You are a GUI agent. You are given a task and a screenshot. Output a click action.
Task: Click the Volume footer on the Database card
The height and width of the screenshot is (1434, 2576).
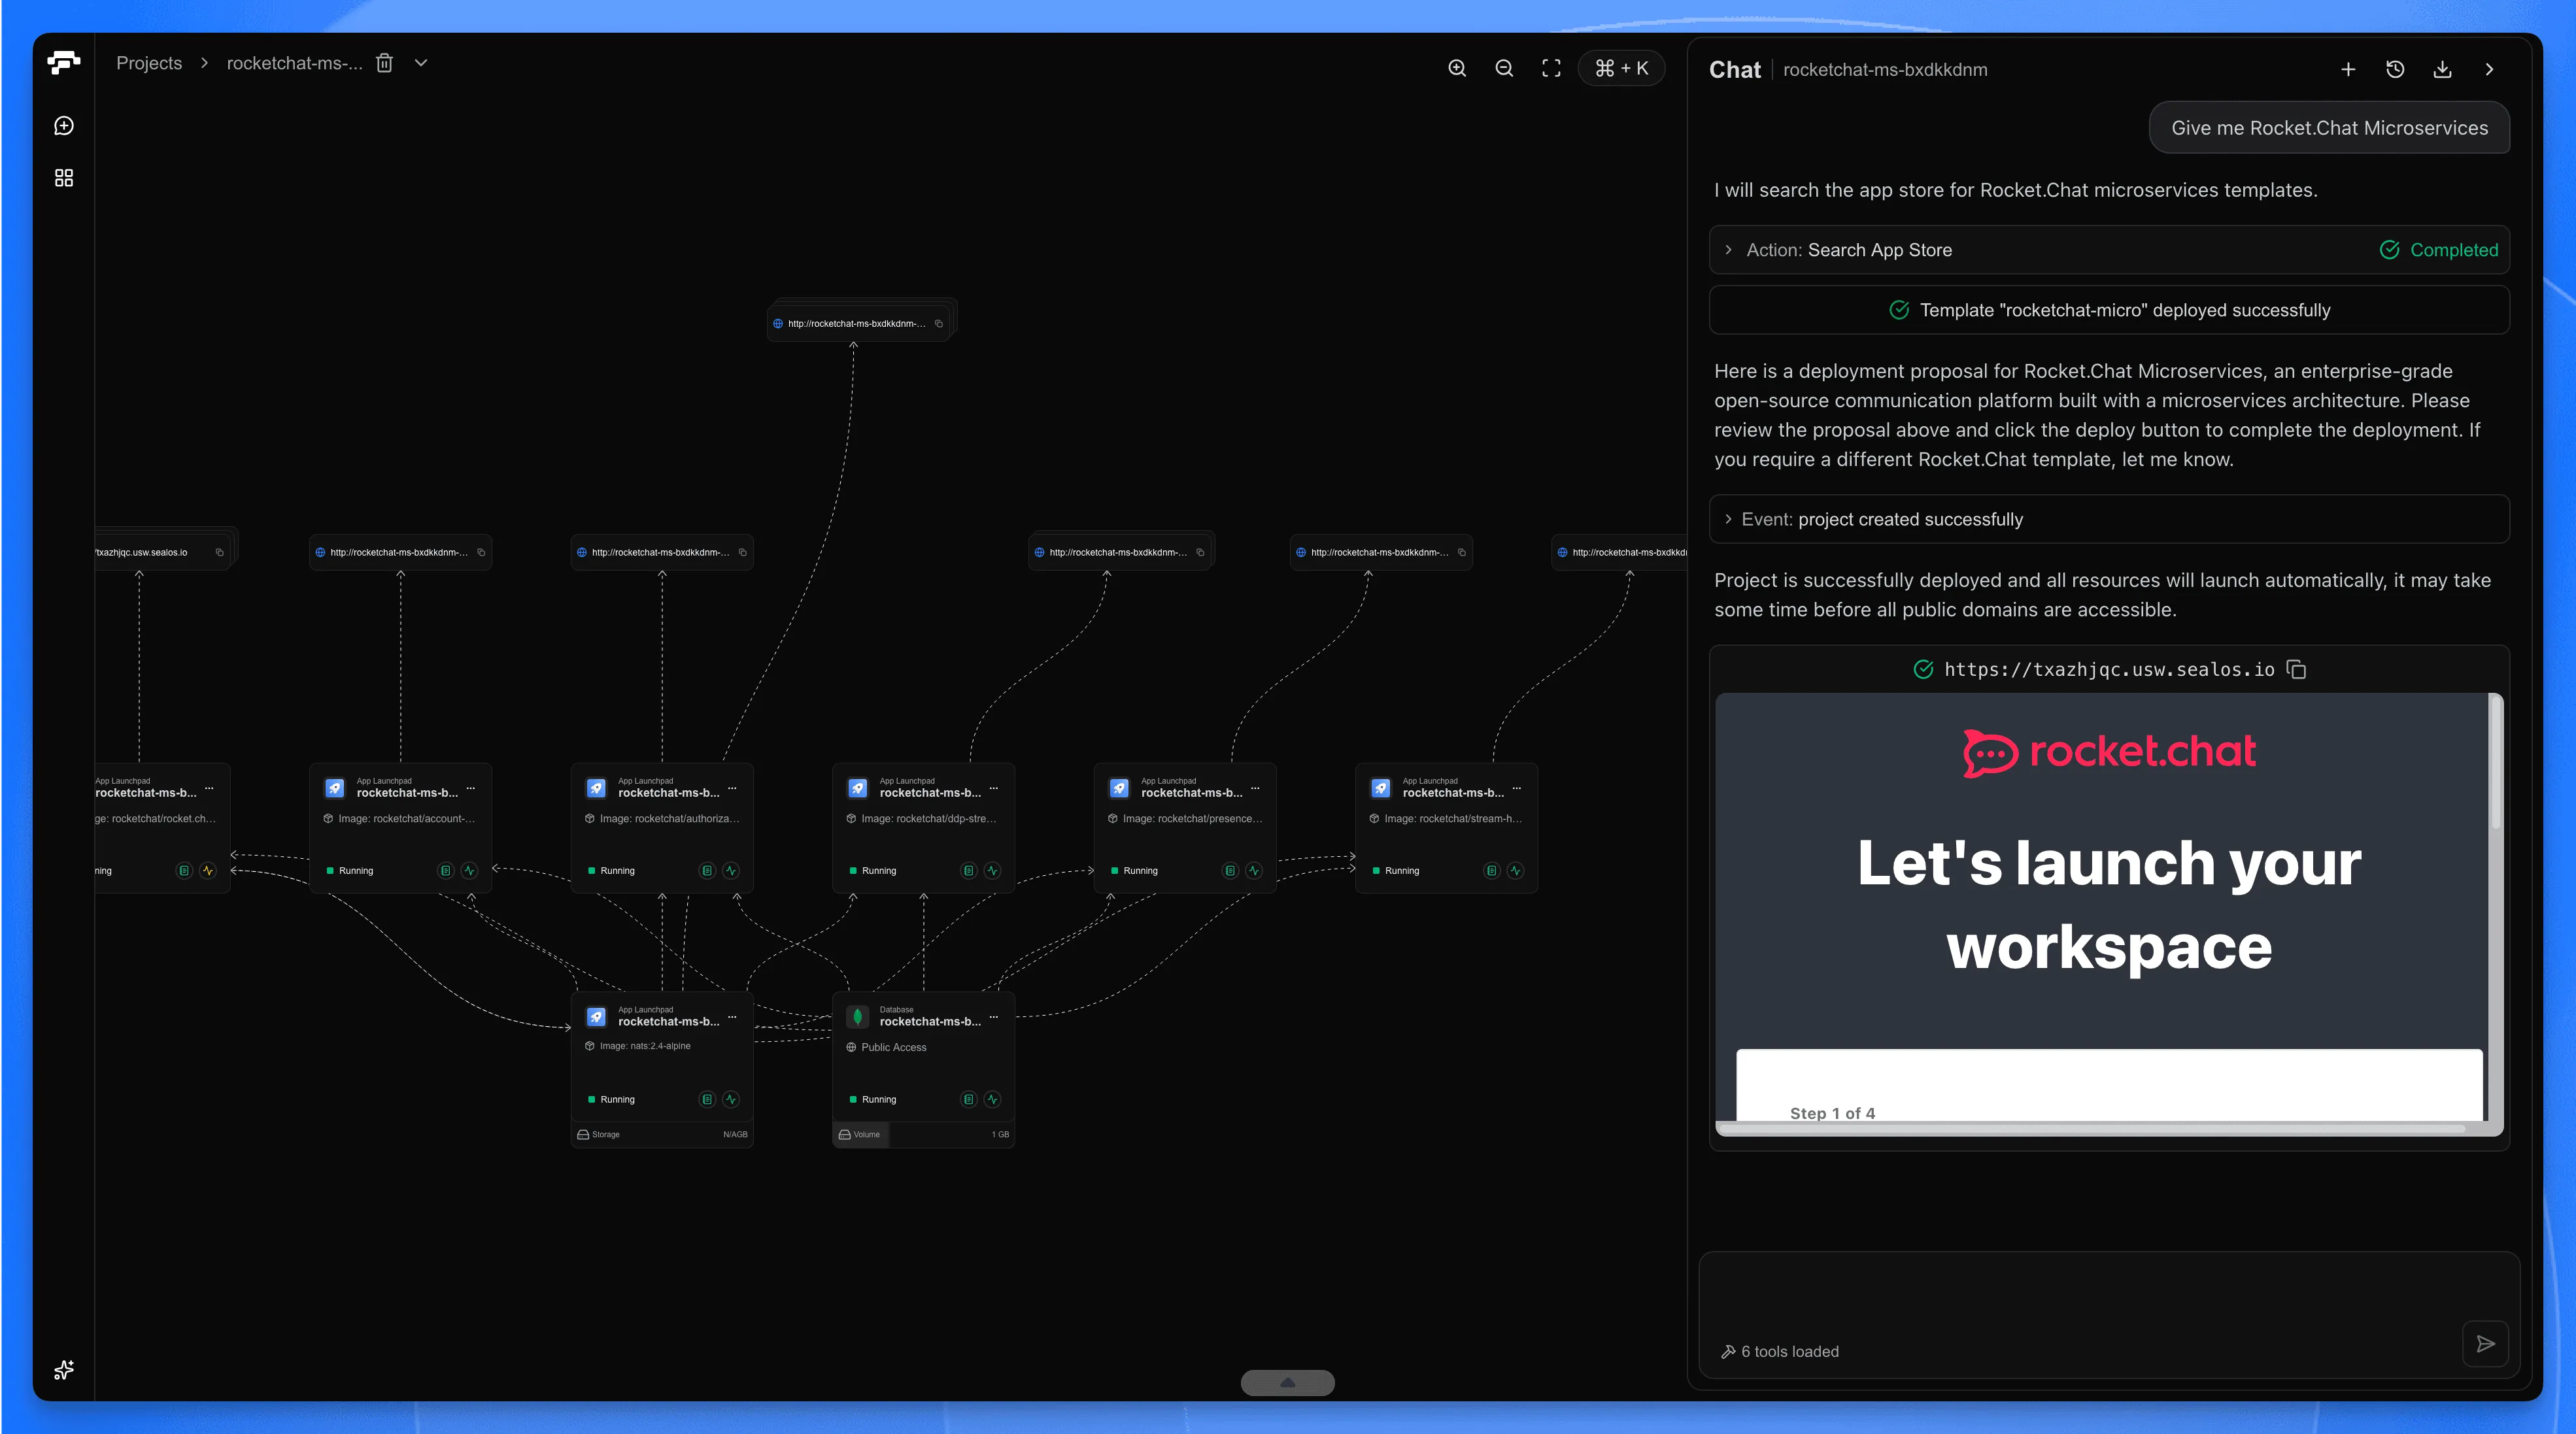923,1135
